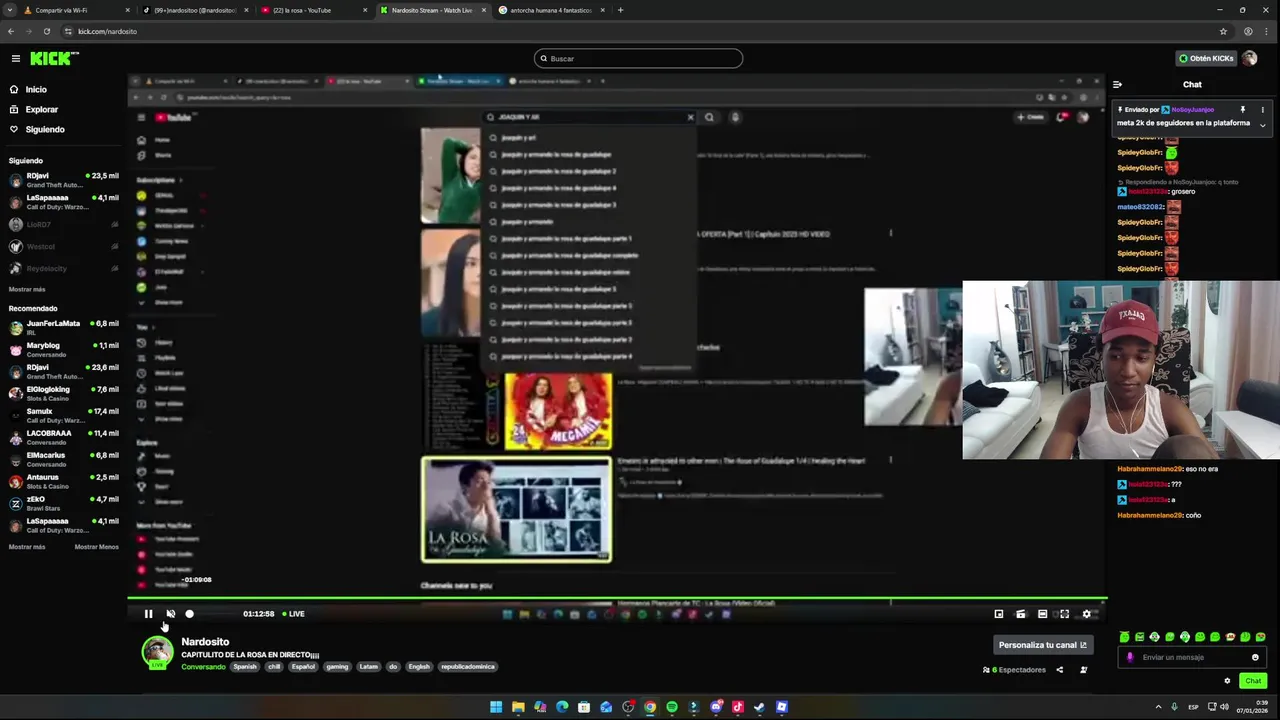The image size is (1280, 720).
Task: Open the user icon next to share
Action: (x=1083, y=670)
